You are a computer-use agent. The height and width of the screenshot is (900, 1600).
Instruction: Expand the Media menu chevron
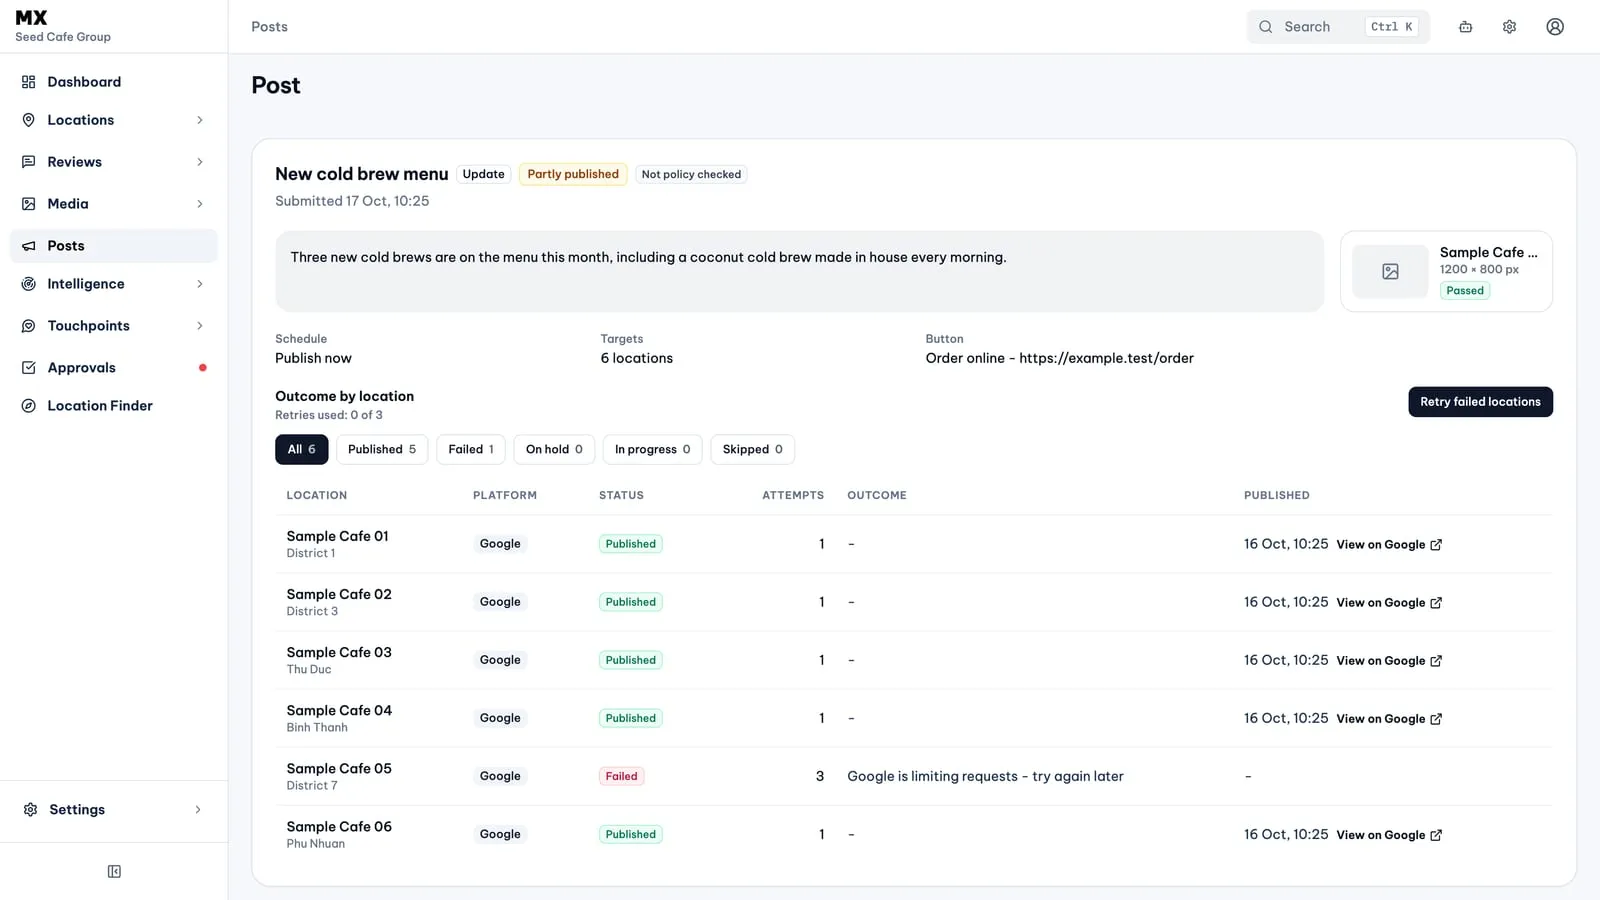pyautogui.click(x=200, y=204)
